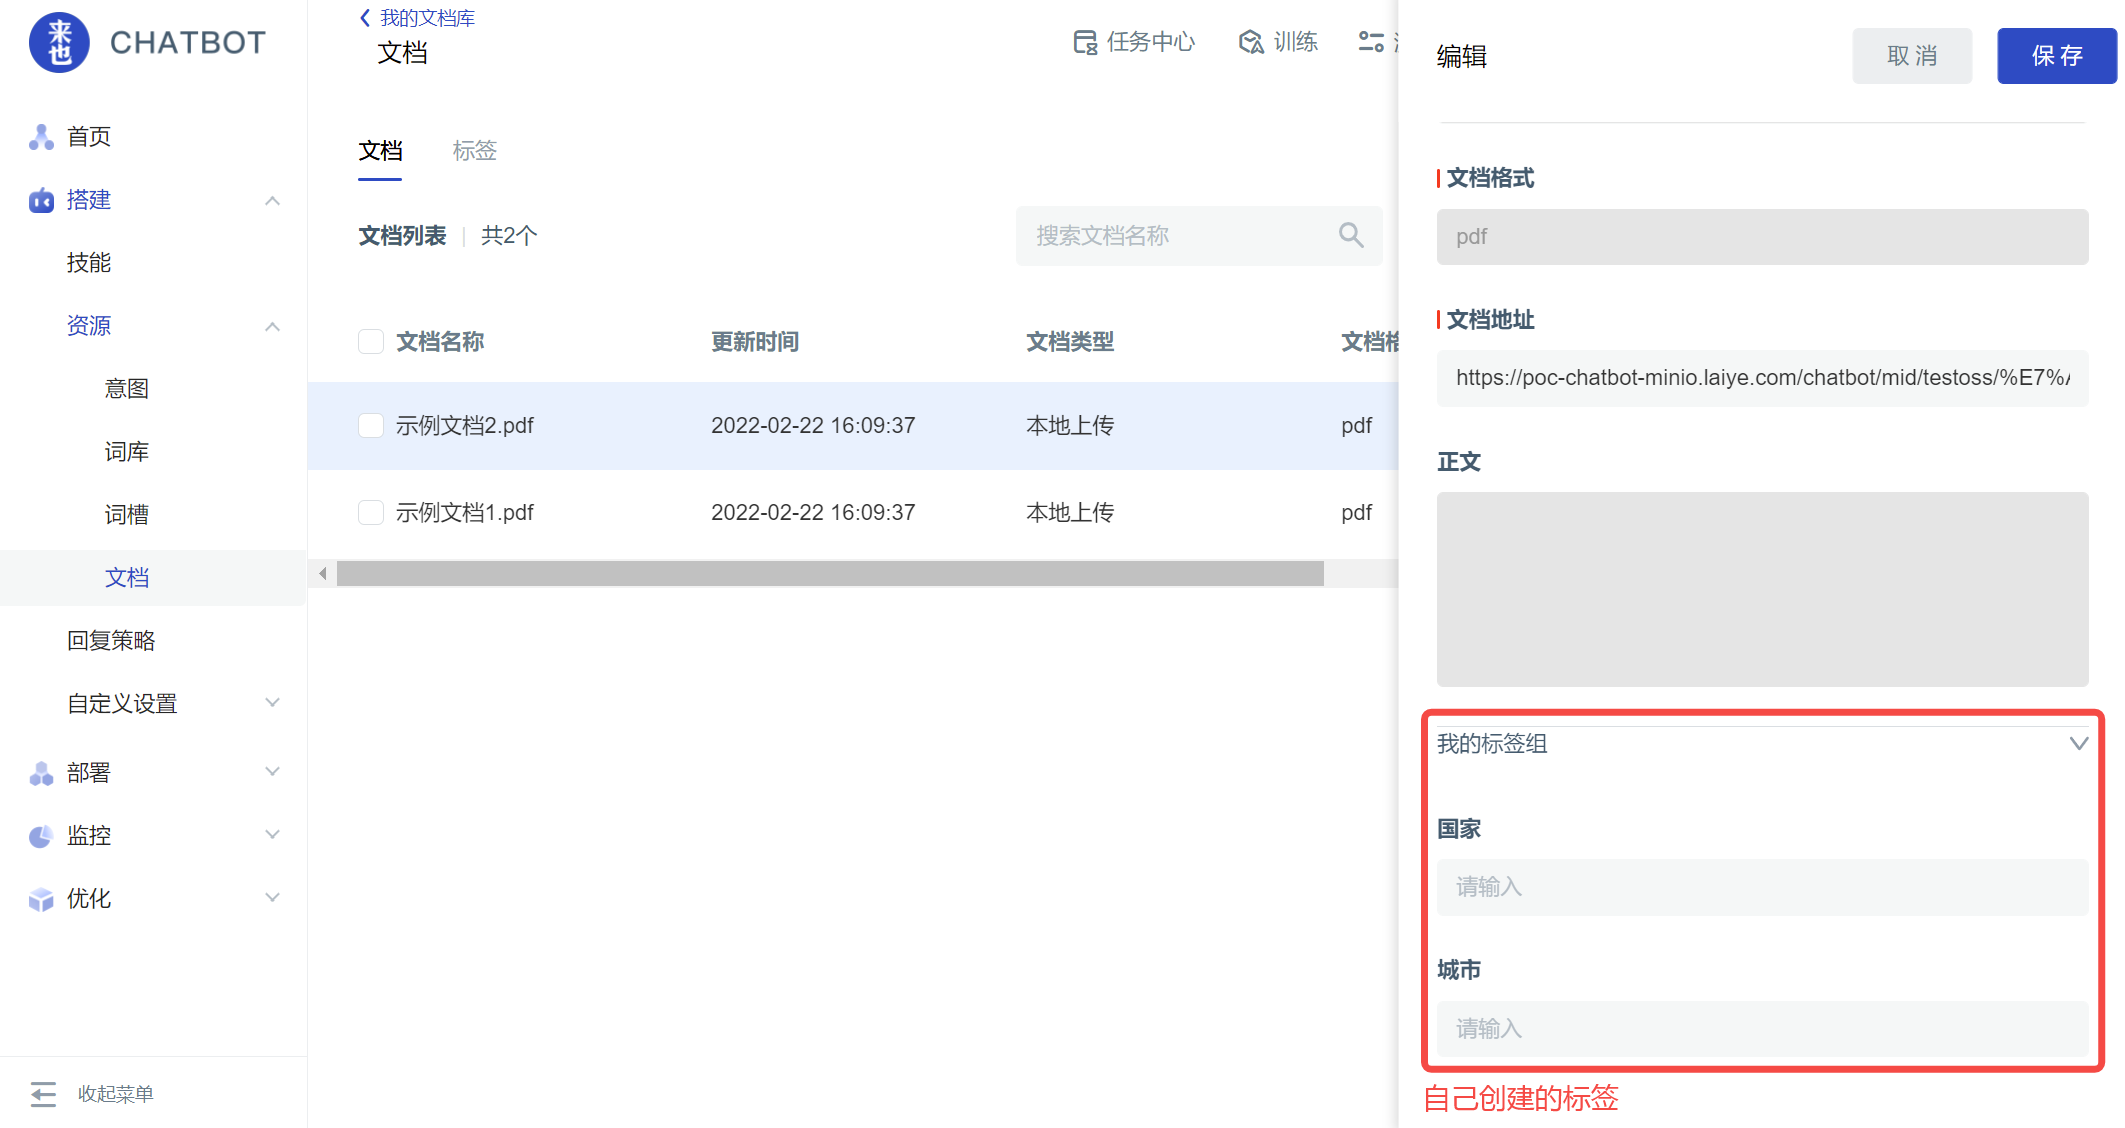Click the 任务中心 task center icon
This screenshot has height=1128, width=2125.
tap(1085, 42)
